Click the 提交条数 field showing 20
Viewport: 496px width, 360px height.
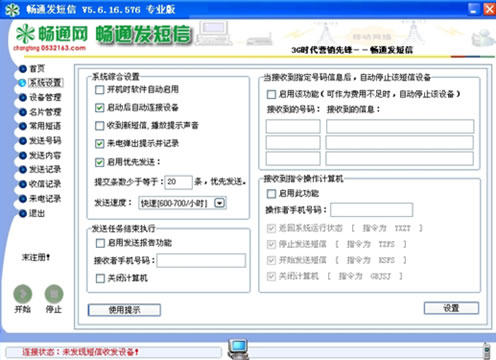(x=178, y=182)
